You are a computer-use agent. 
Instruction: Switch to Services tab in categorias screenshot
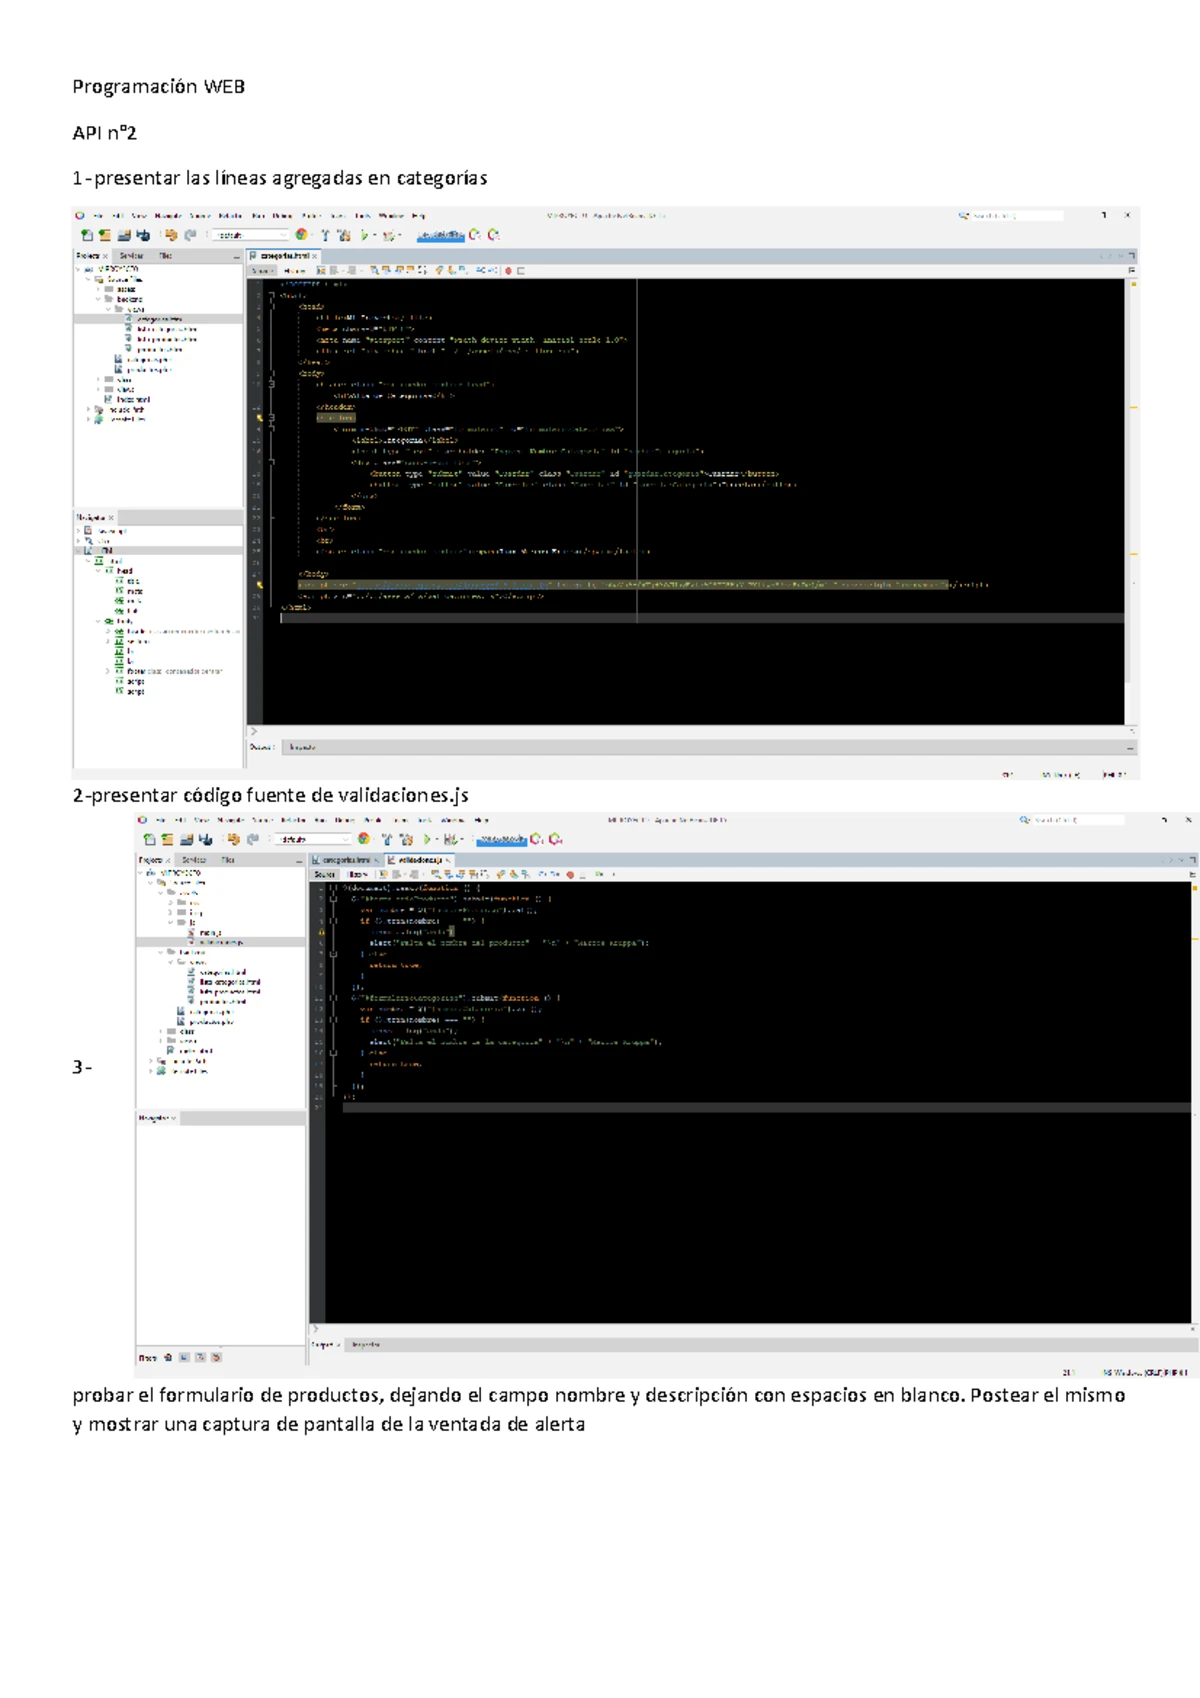pyautogui.click(x=131, y=256)
